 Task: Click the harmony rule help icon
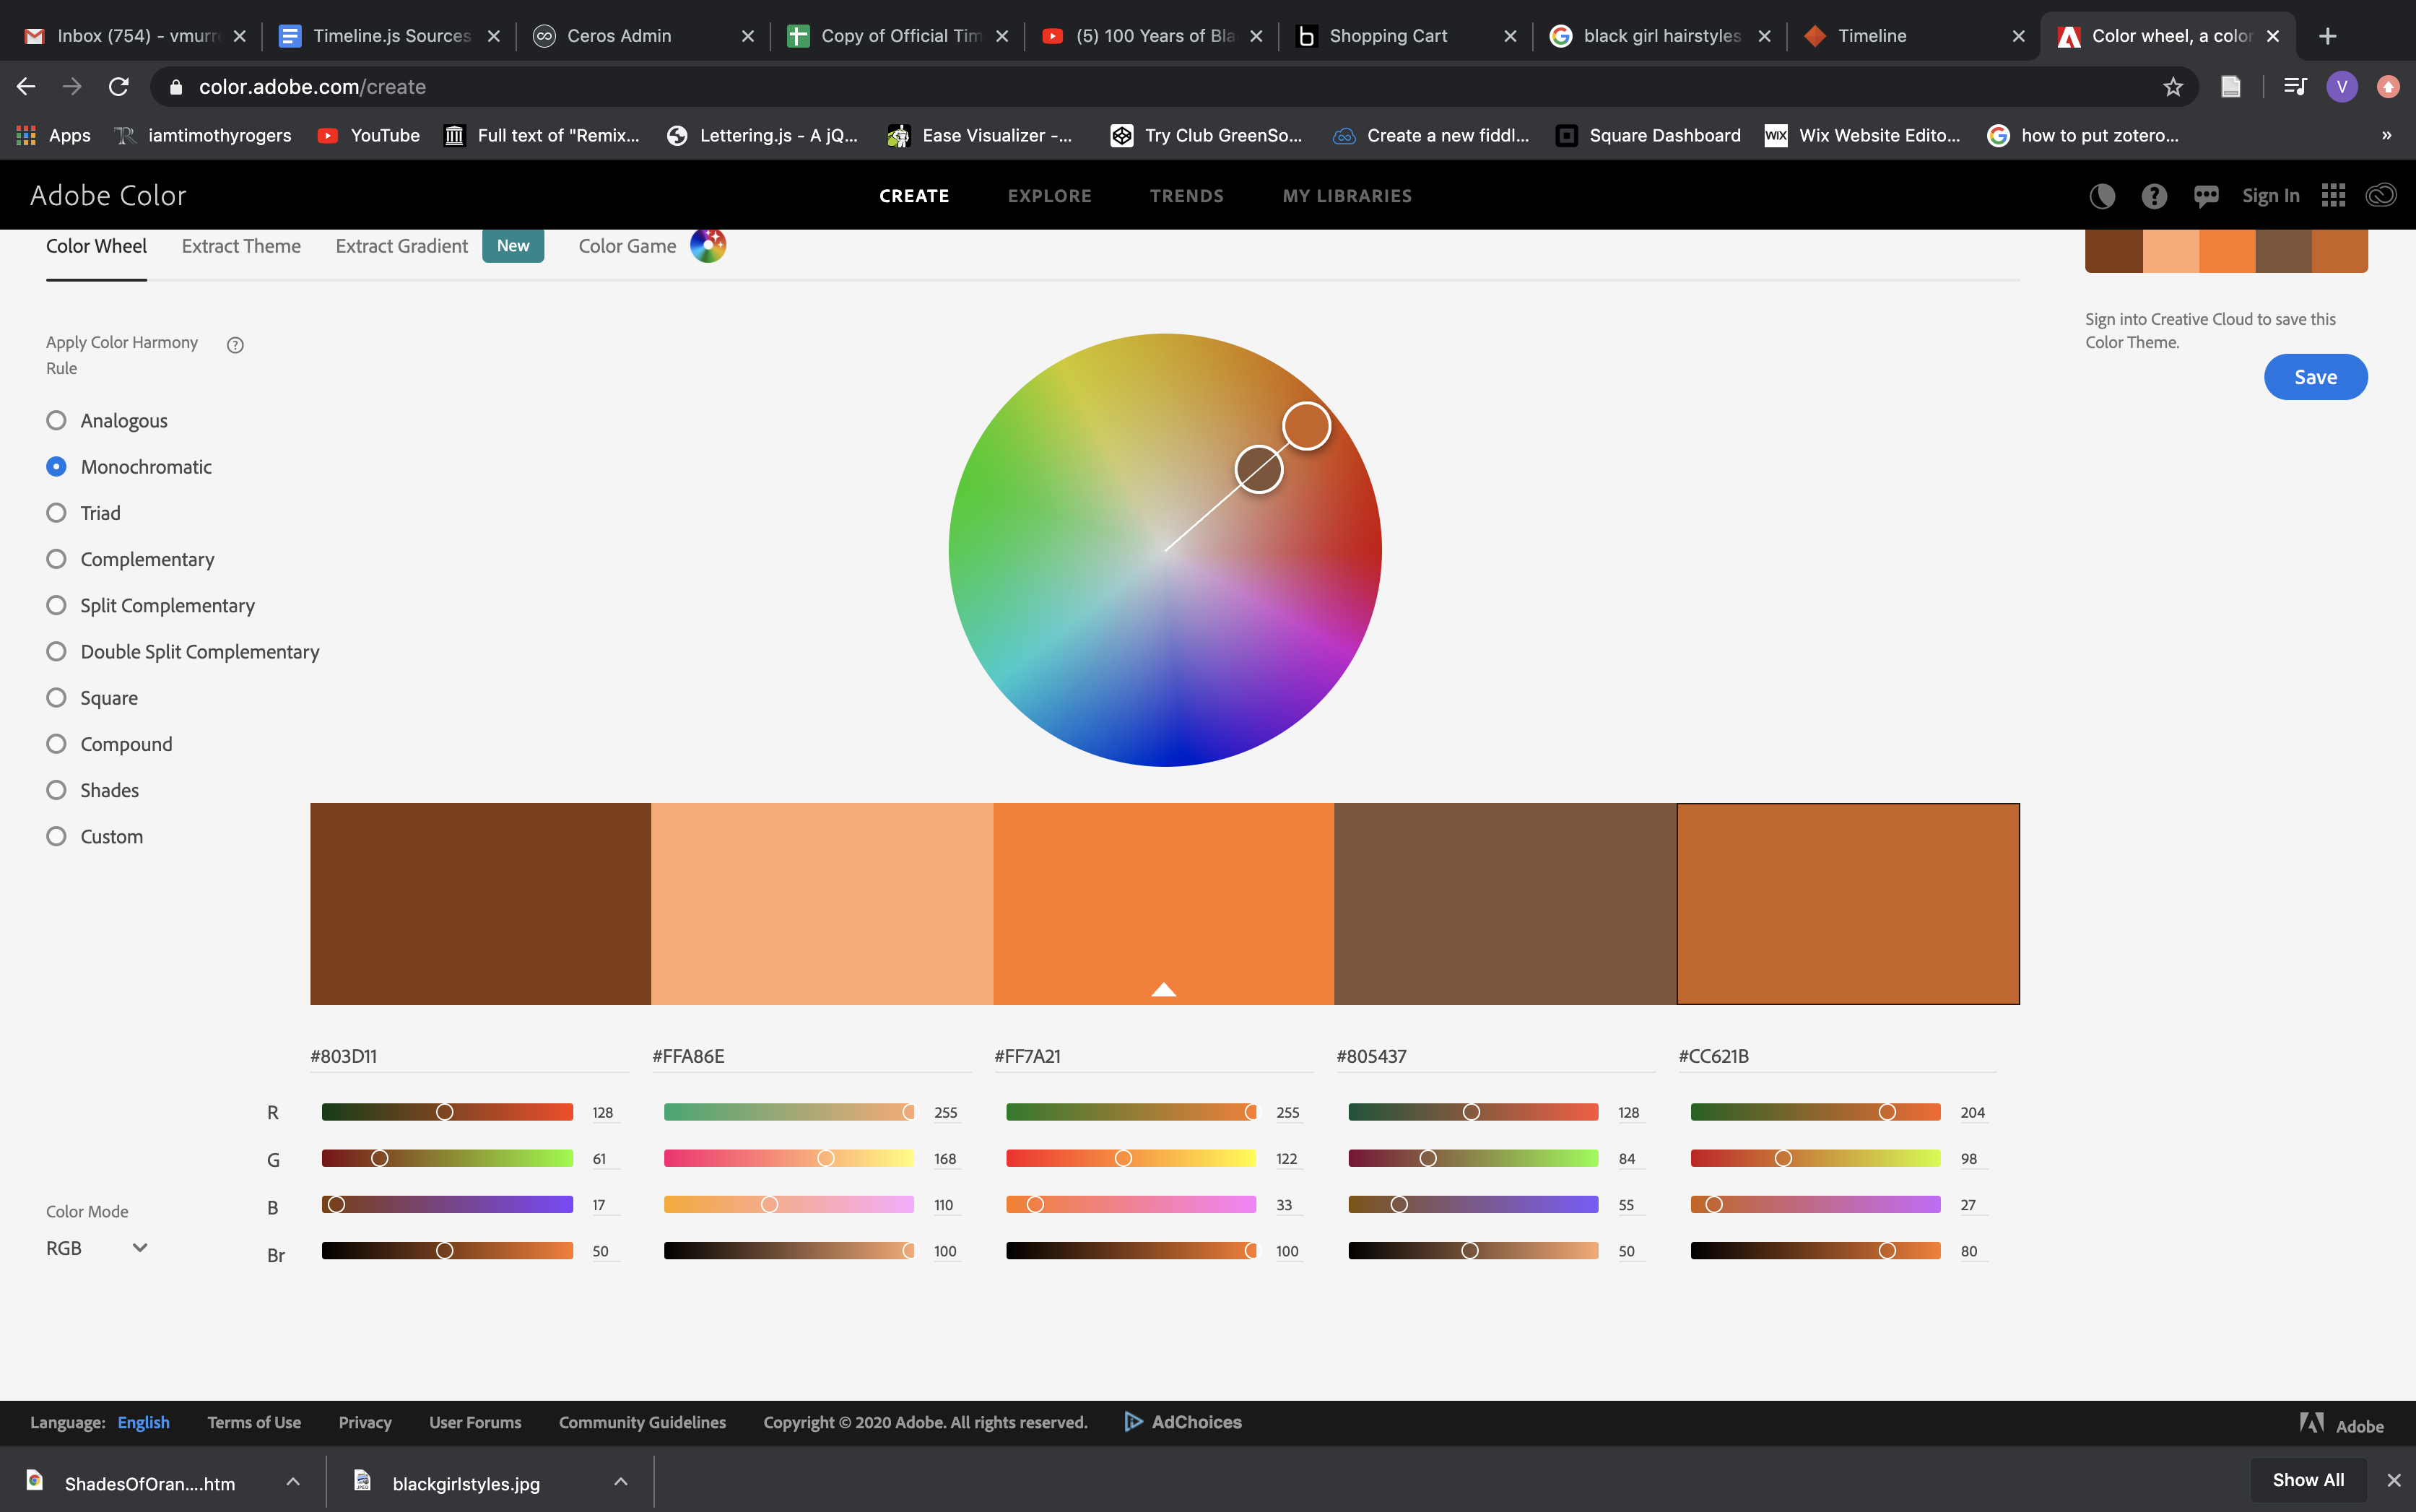point(235,345)
